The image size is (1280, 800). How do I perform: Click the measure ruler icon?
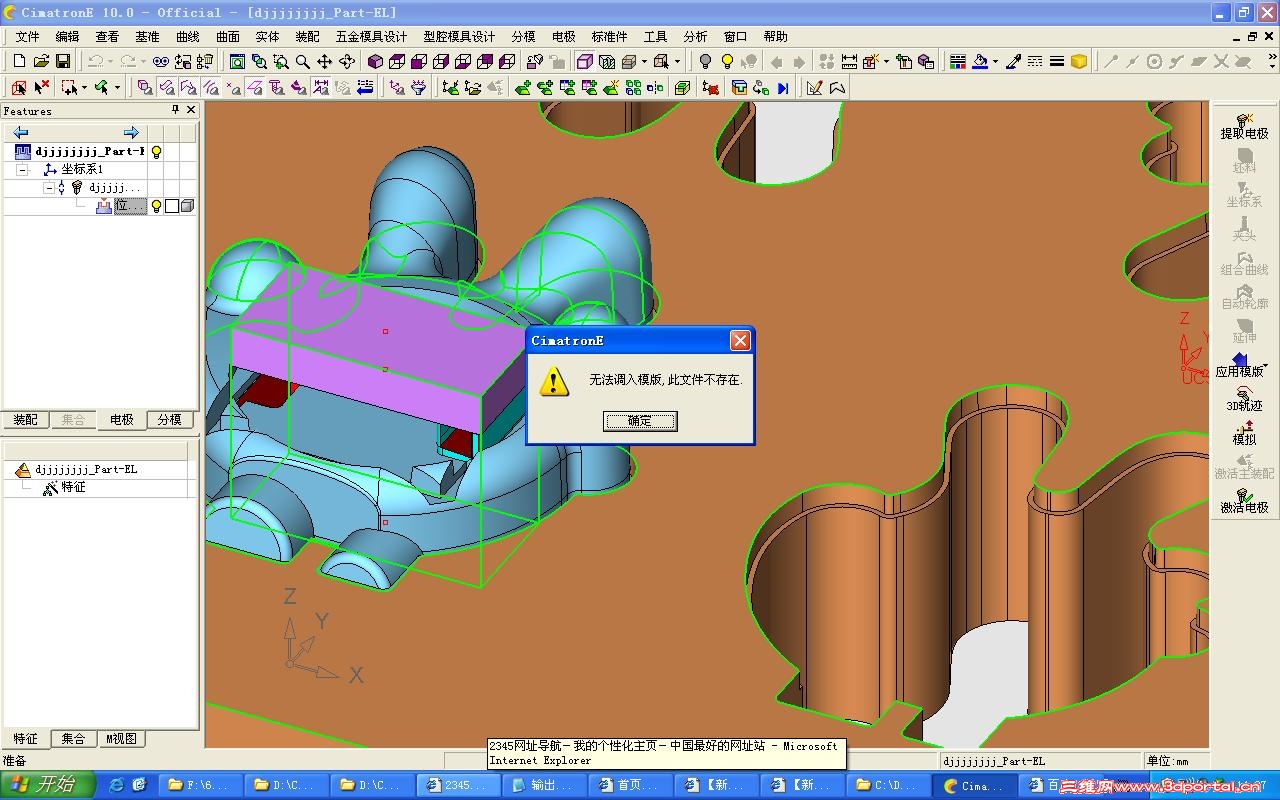[849, 62]
